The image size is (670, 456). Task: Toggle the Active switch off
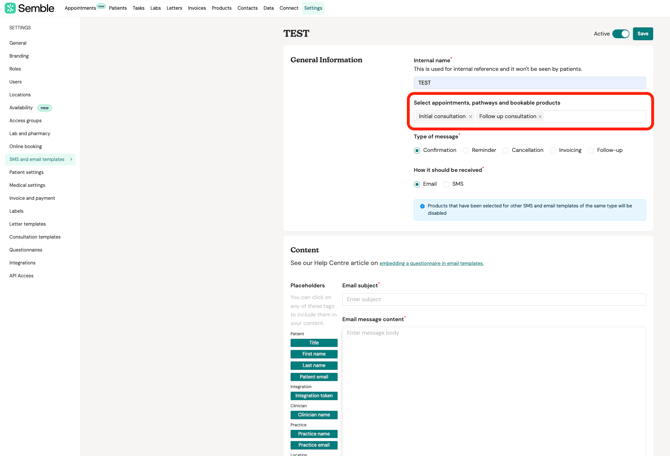pyautogui.click(x=620, y=34)
